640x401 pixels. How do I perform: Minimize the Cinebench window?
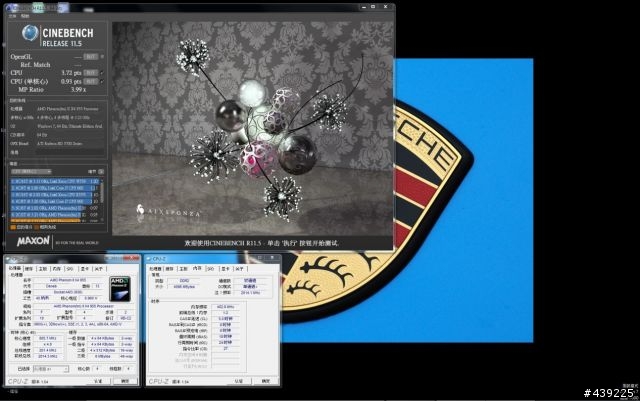coord(363,7)
